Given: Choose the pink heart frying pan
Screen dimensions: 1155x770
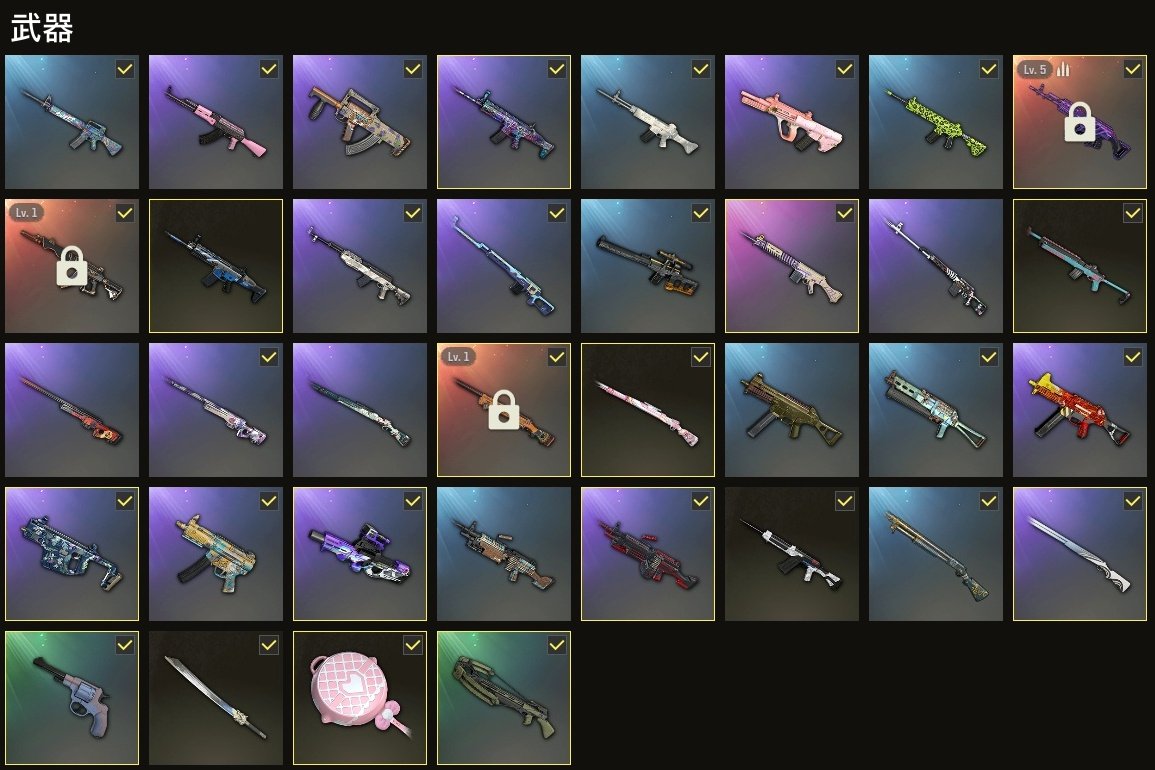Looking at the screenshot, I should tap(359, 698).
